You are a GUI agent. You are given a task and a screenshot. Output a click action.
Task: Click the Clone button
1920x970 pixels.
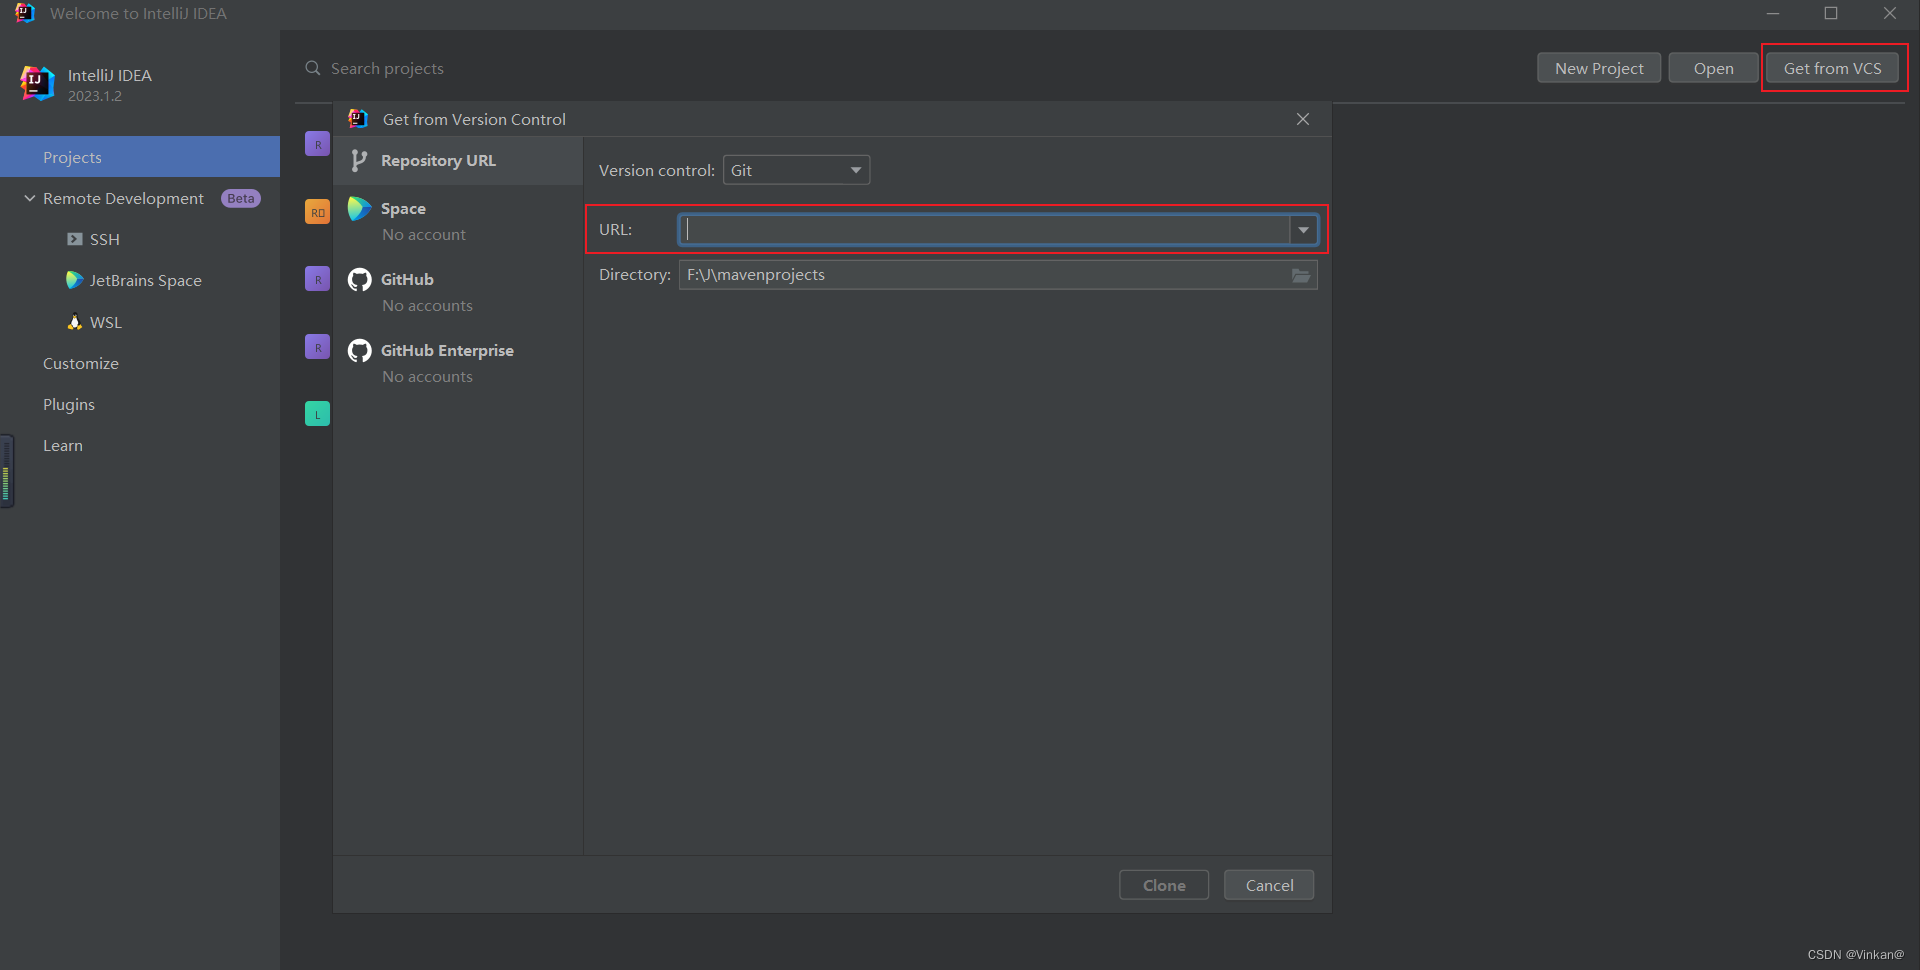point(1163,884)
